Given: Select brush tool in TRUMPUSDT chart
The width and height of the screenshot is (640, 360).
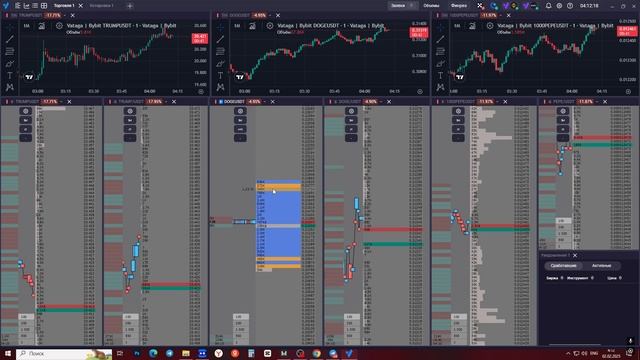Looking at the screenshot, I should pyautogui.click(x=10, y=64).
